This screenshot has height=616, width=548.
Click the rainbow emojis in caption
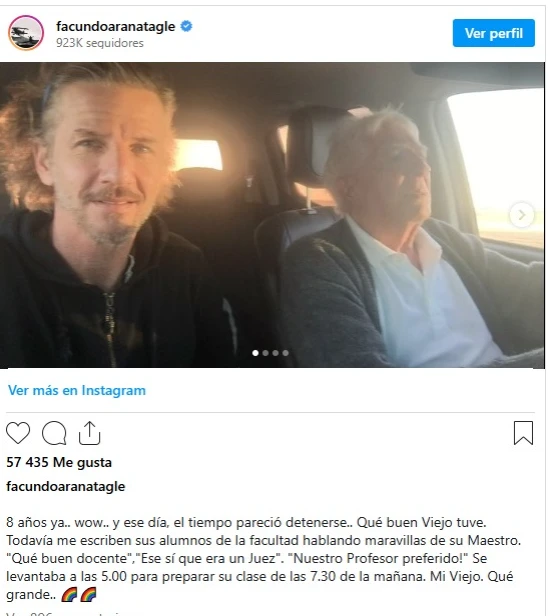tap(79, 594)
